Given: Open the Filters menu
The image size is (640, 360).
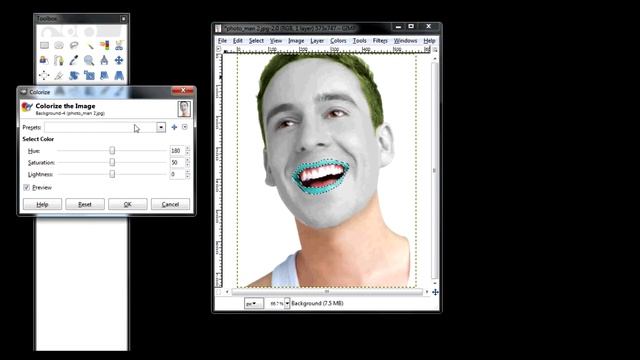Looking at the screenshot, I should tap(380, 41).
